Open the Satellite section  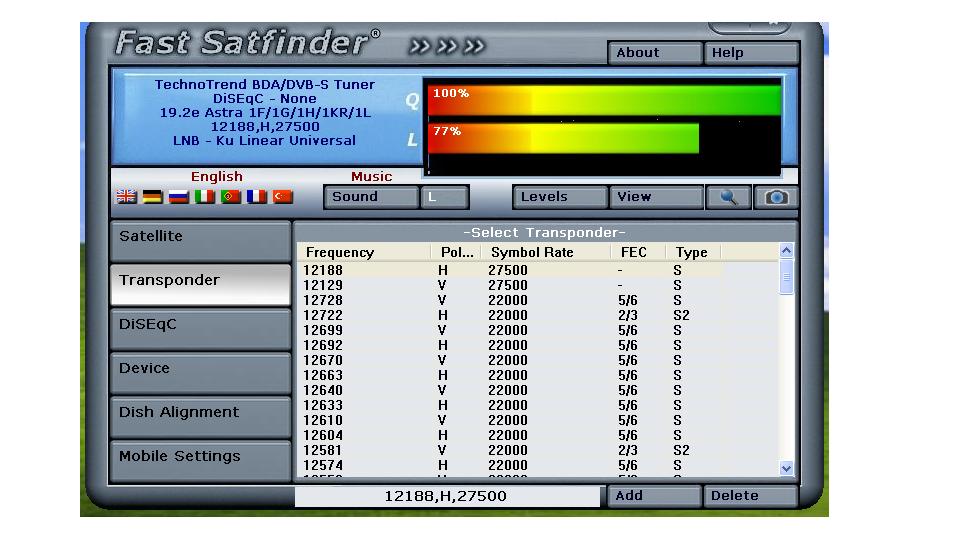coord(200,241)
